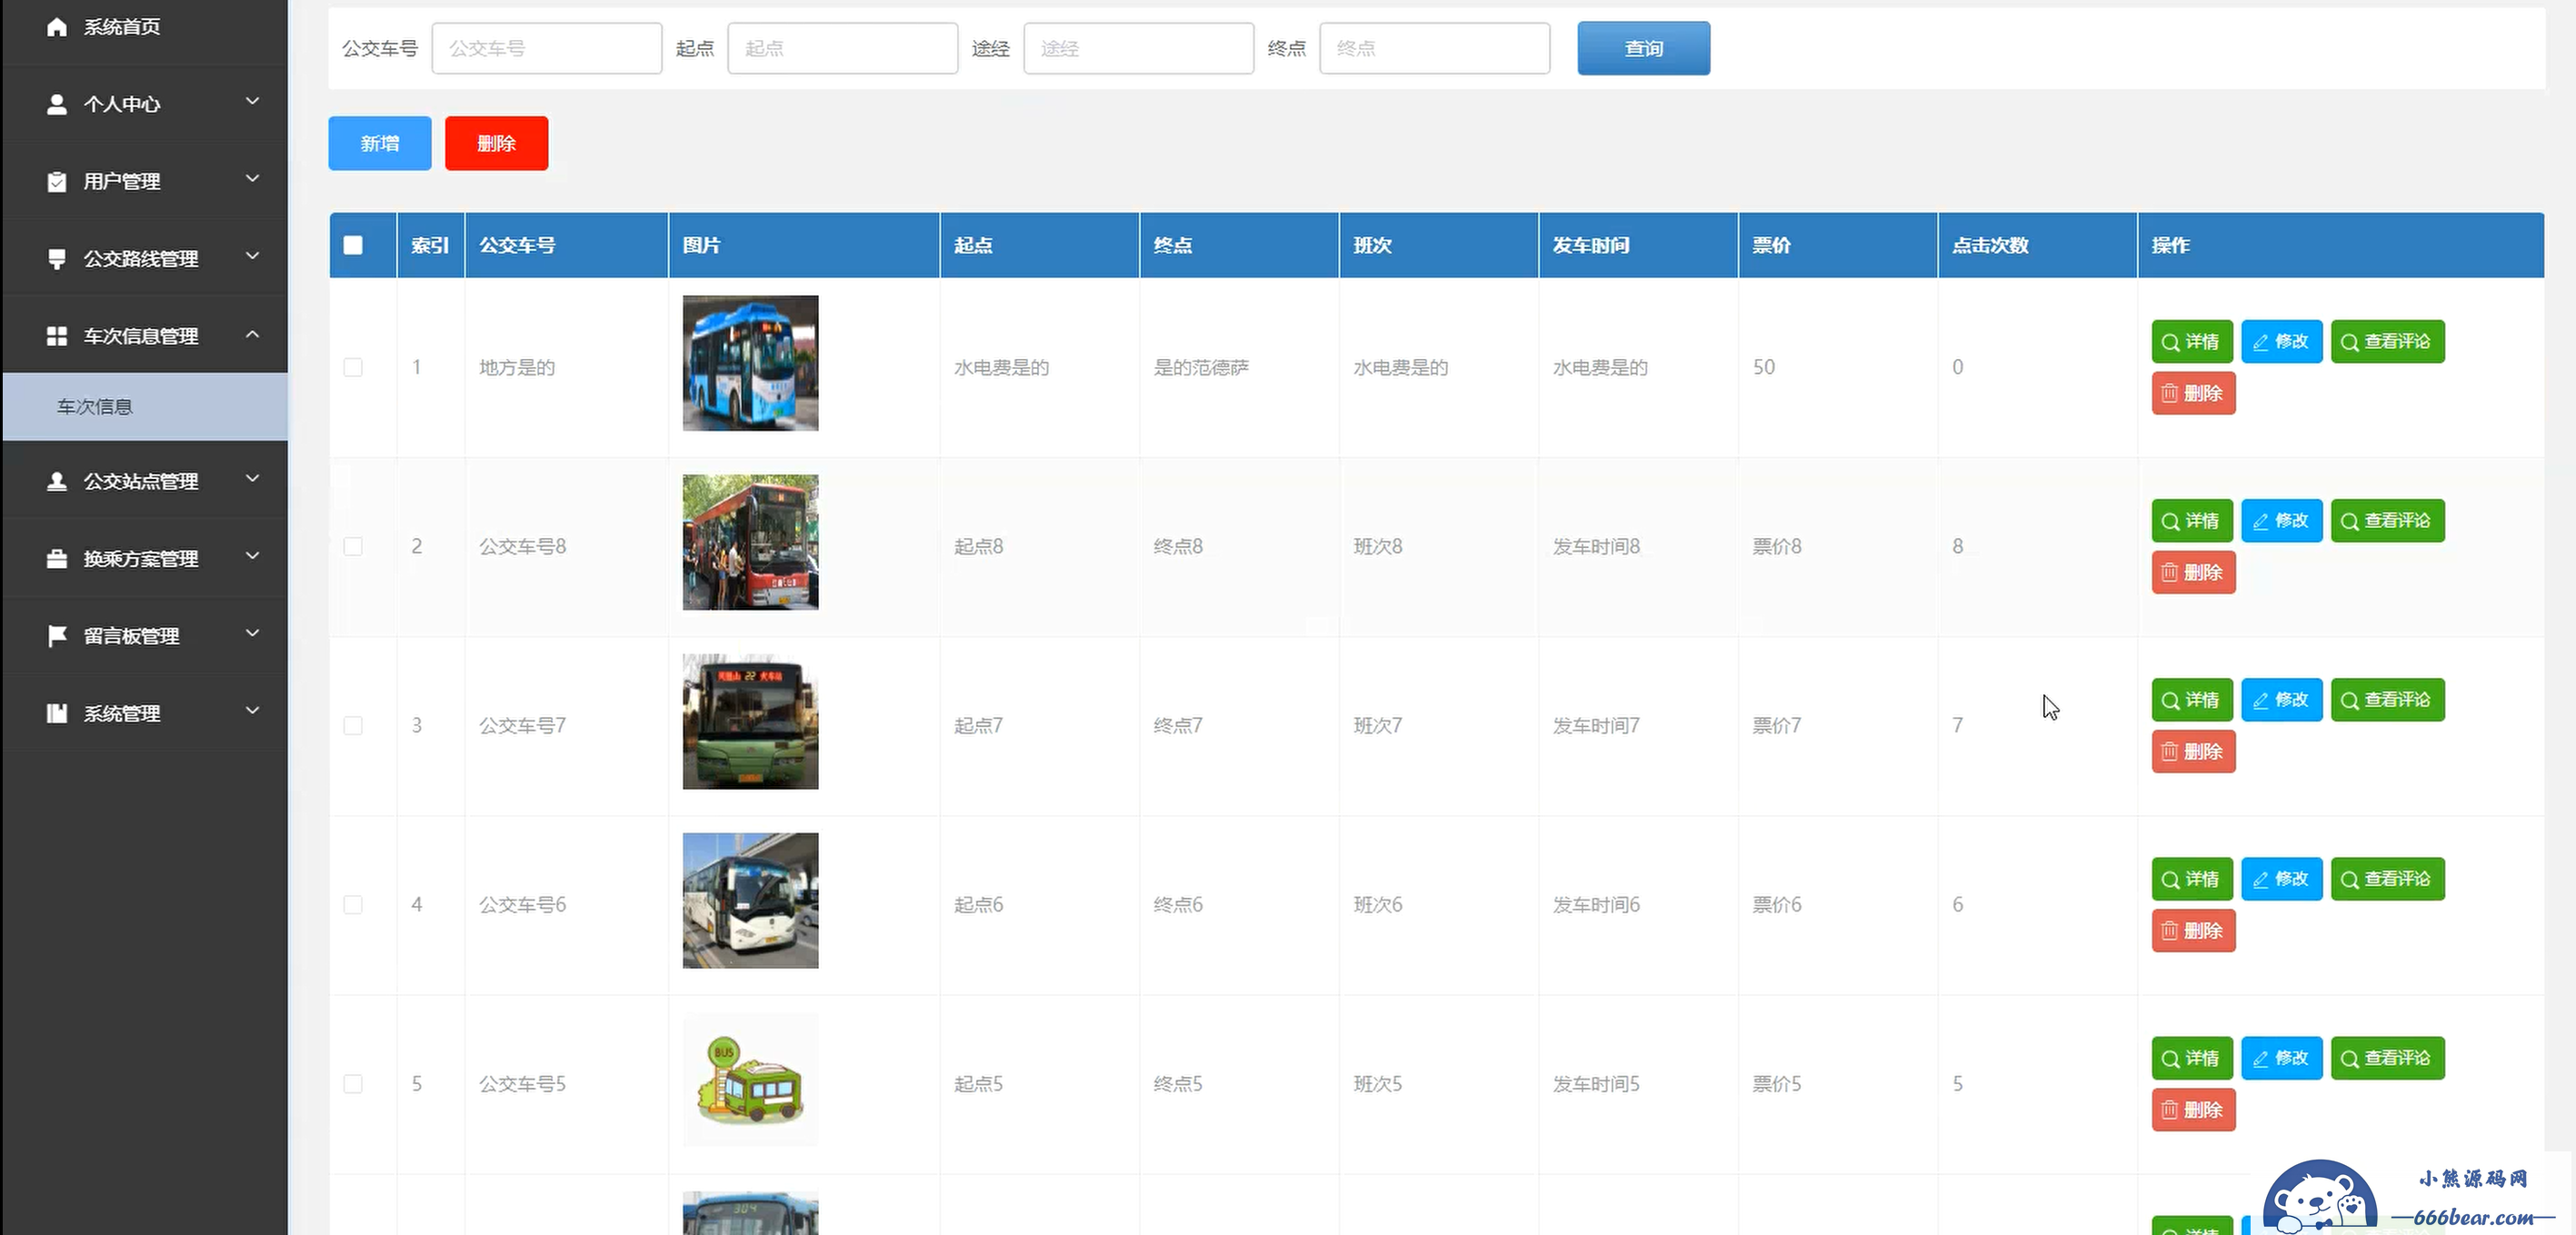Delete the 公交车号8 row
Image resolution: width=2576 pixels, height=1235 pixels.
(2193, 573)
